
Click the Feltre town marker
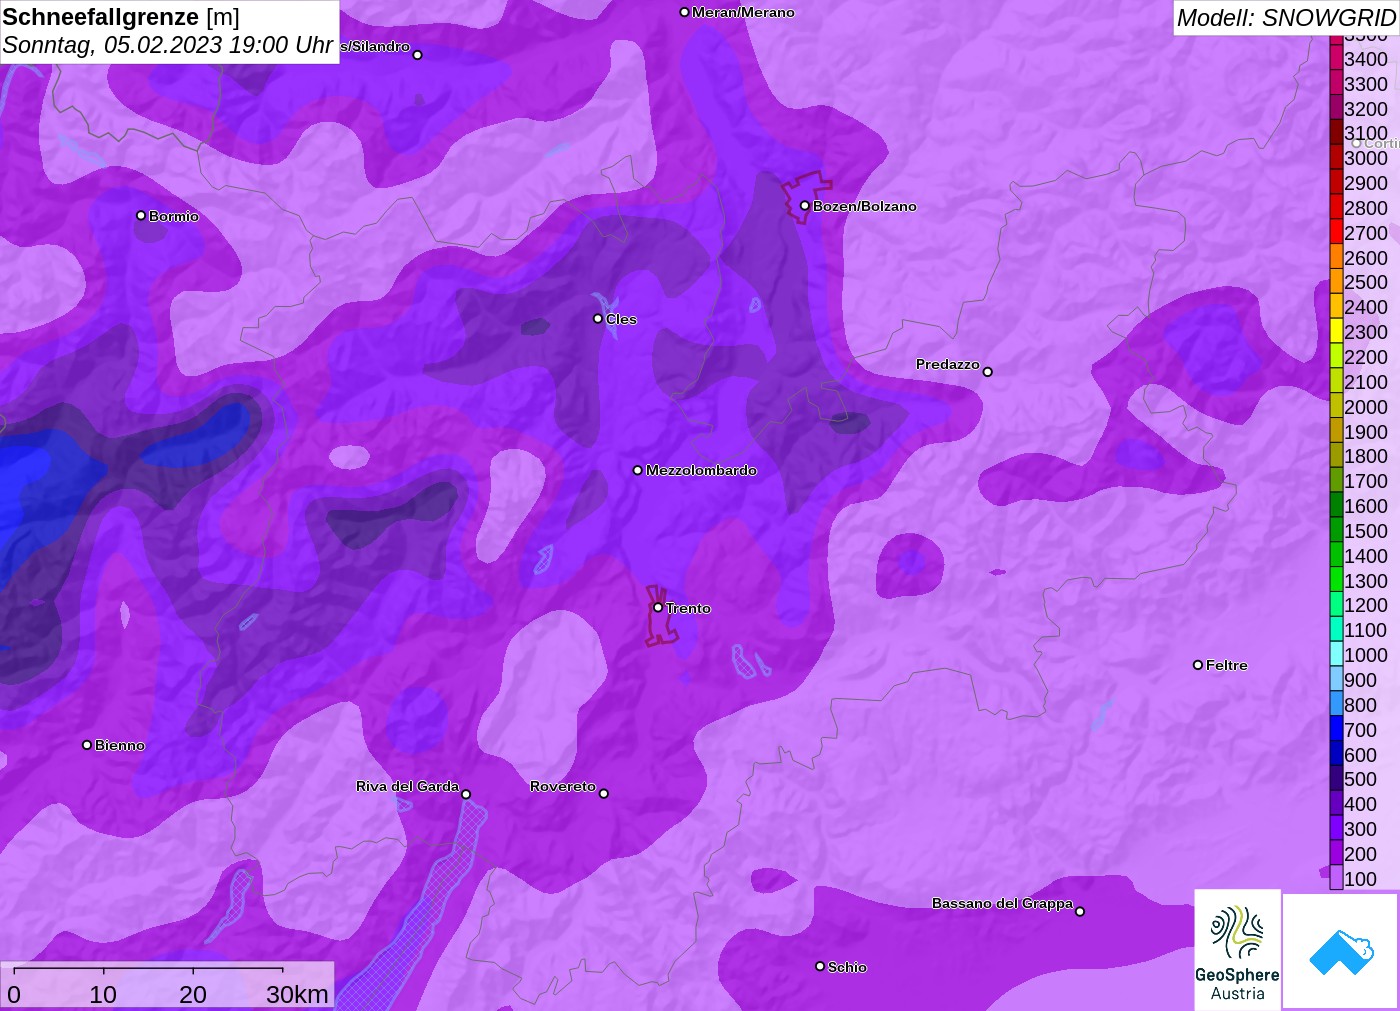pyautogui.click(x=1198, y=665)
